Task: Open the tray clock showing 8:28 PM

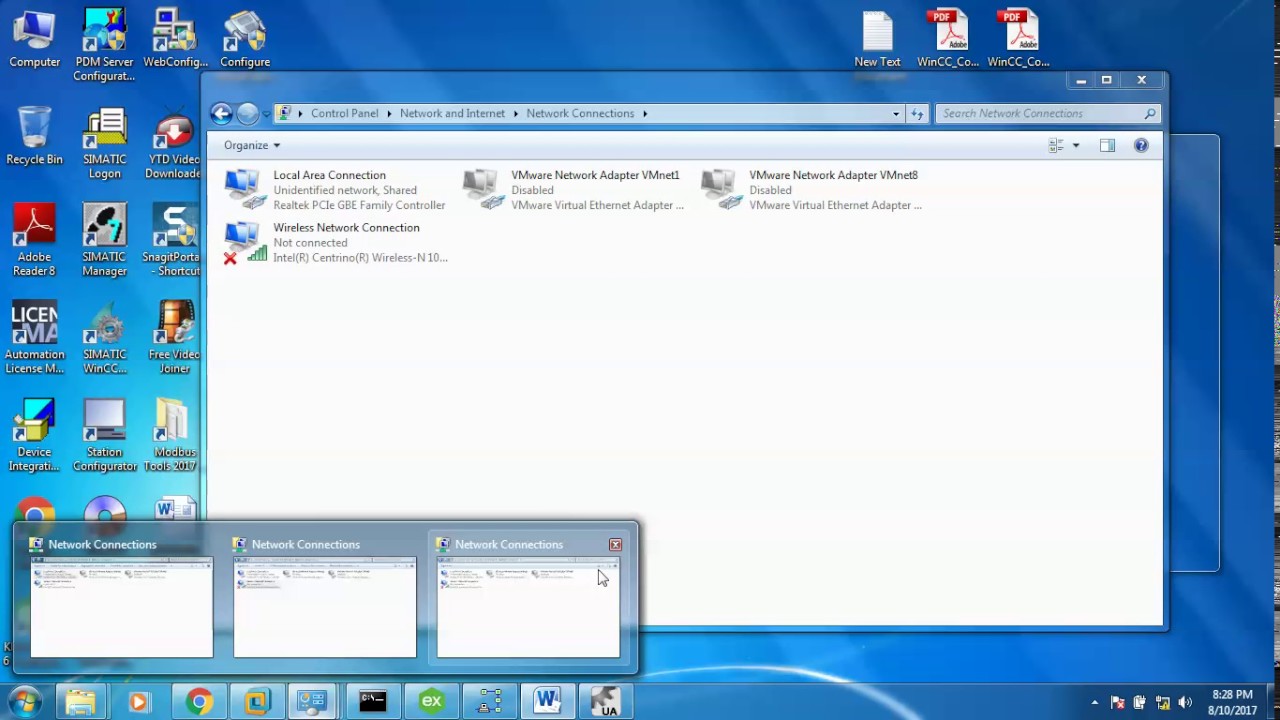Action: [1232, 702]
